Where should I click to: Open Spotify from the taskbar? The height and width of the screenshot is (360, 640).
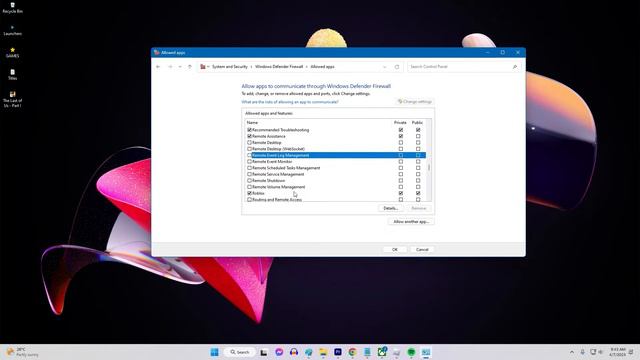[411, 352]
